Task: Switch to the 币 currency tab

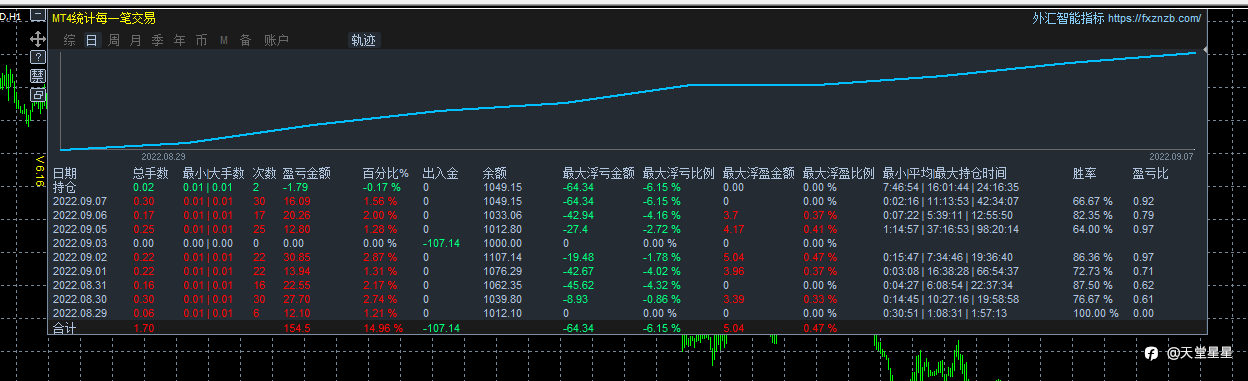Action: pyautogui.click(x=202, y=40)
